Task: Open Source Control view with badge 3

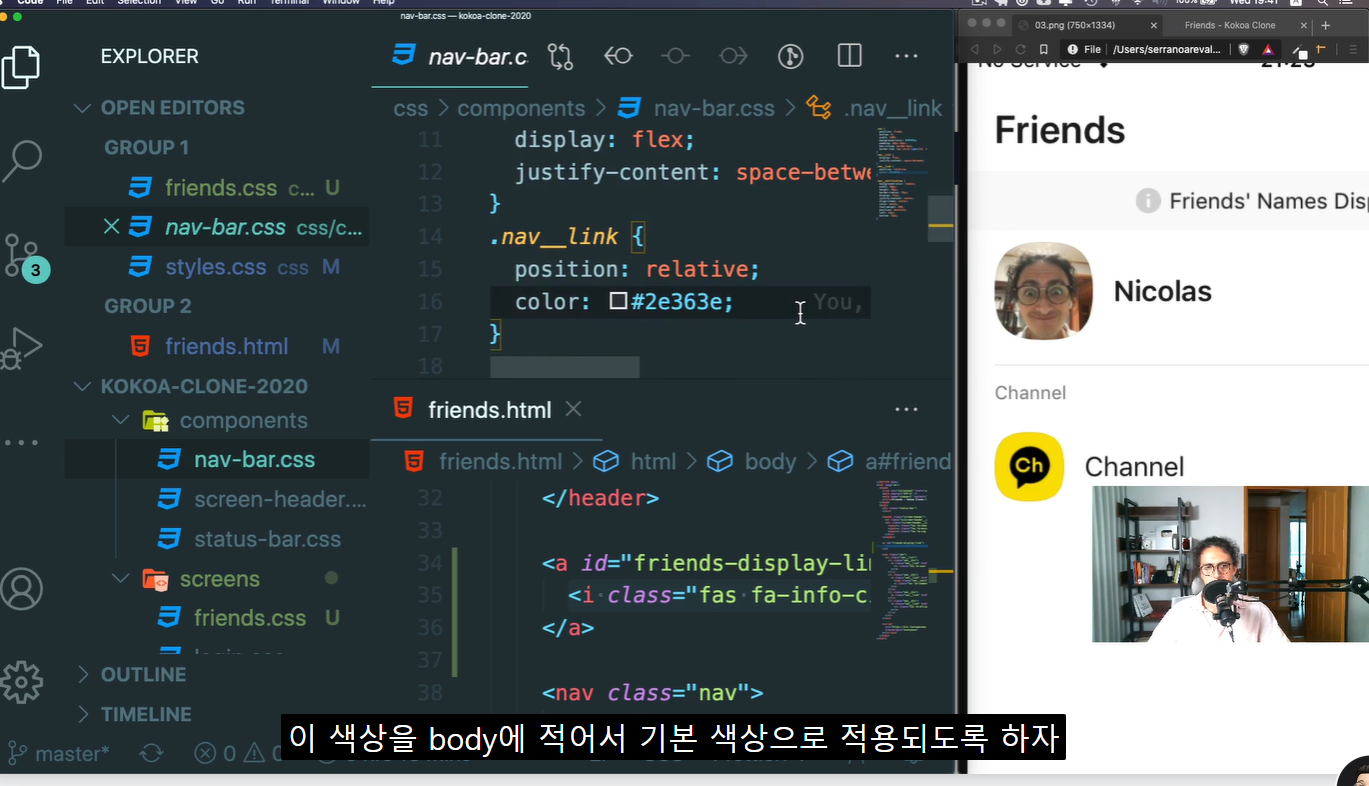Action: (x=24, y=256)
